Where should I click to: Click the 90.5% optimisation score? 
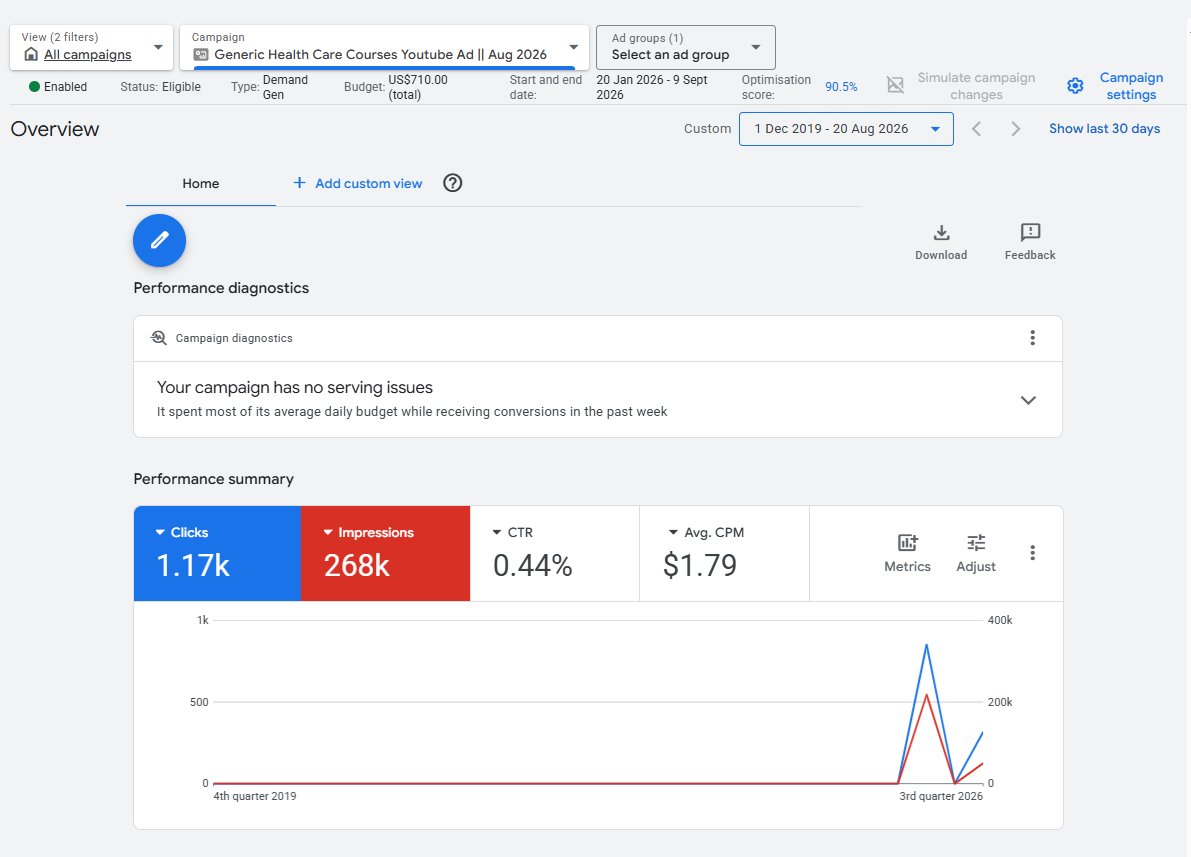841,87
